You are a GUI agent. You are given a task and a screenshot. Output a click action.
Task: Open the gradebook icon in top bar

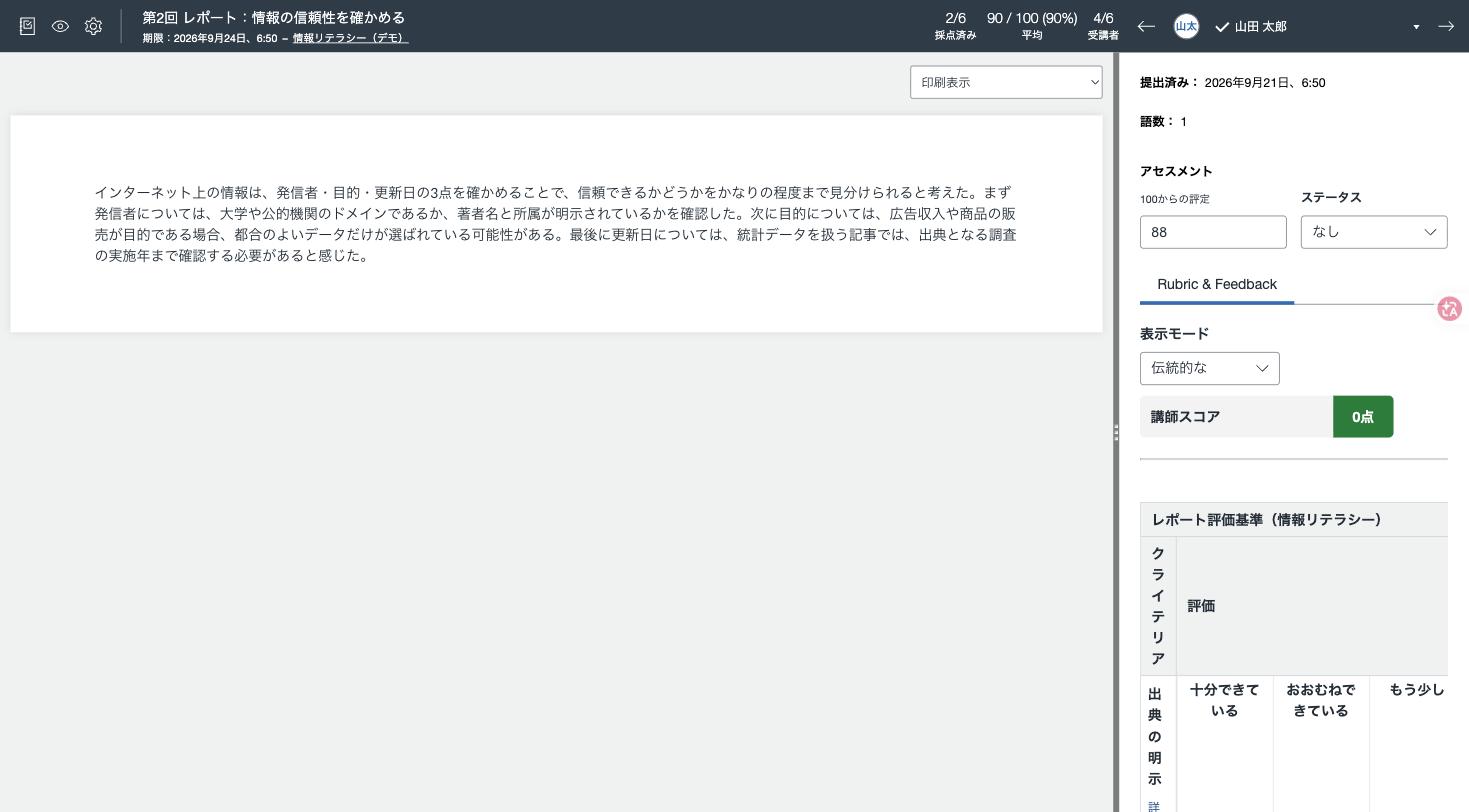click(27, 26)
